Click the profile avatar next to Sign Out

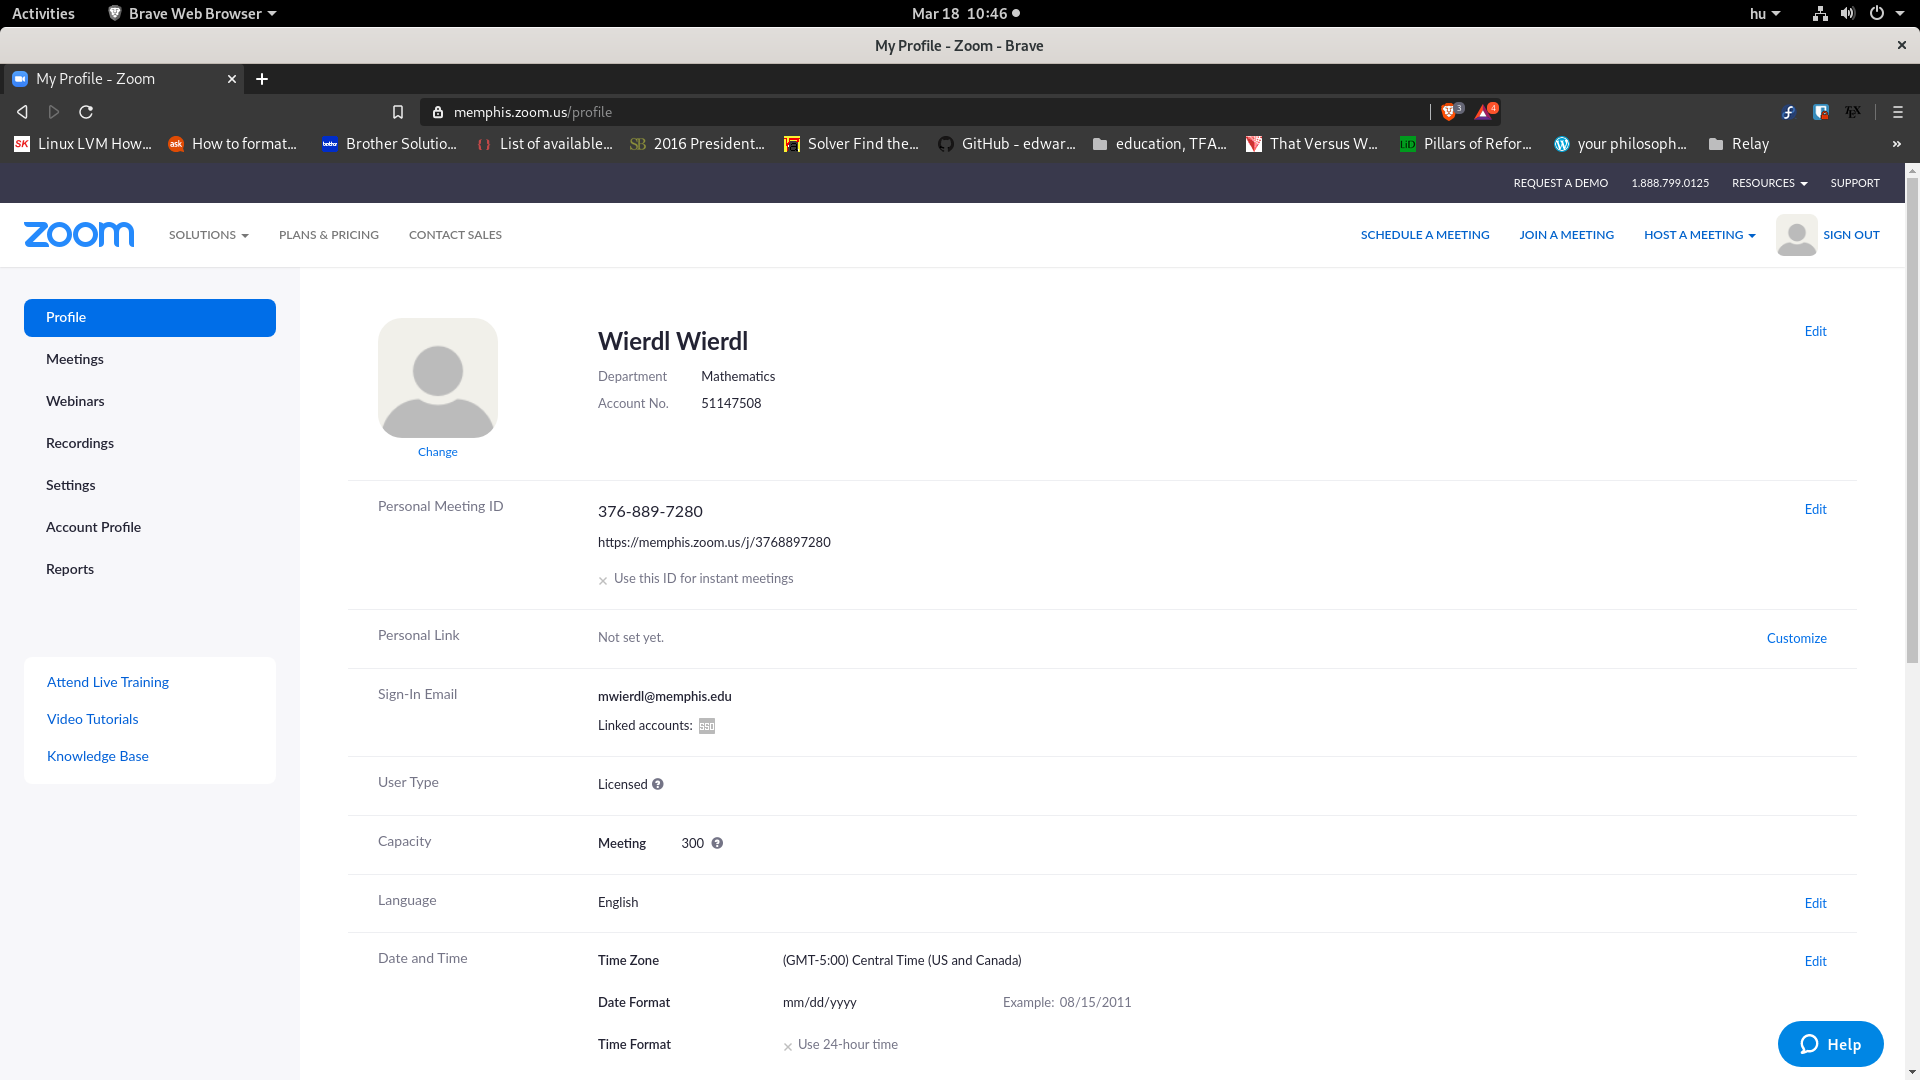(1796, 235)
